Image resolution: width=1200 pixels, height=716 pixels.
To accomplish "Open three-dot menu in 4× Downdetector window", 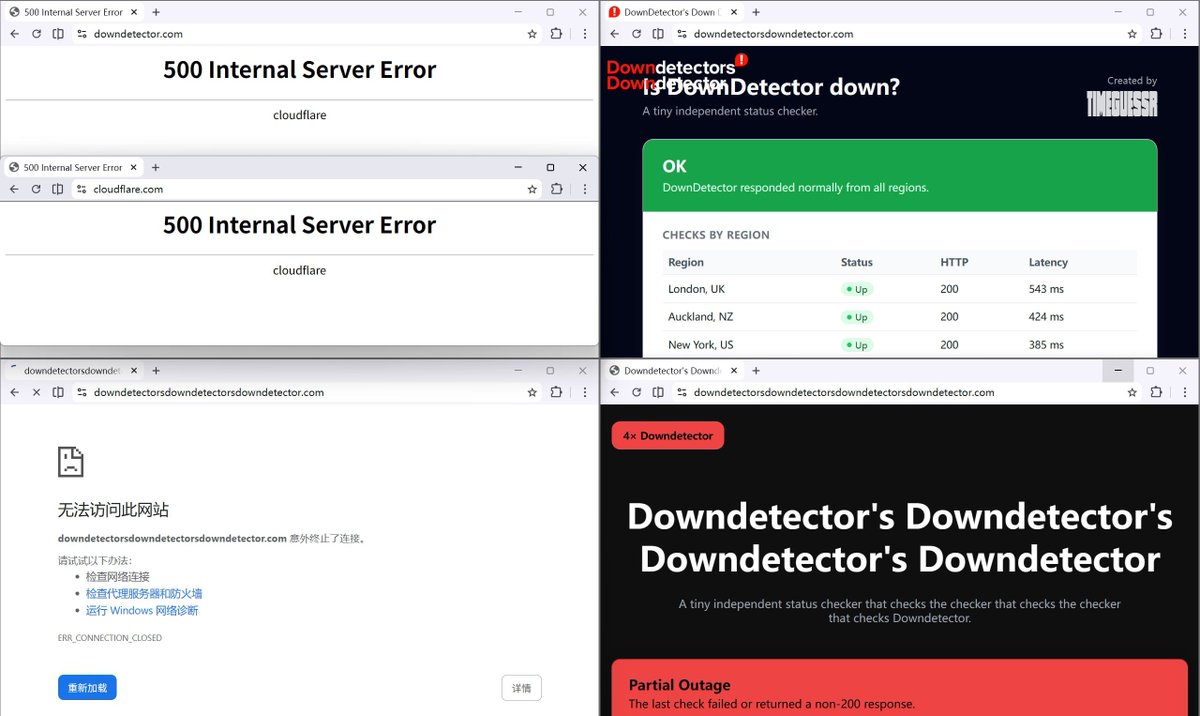I will [x=1185, y=392].
